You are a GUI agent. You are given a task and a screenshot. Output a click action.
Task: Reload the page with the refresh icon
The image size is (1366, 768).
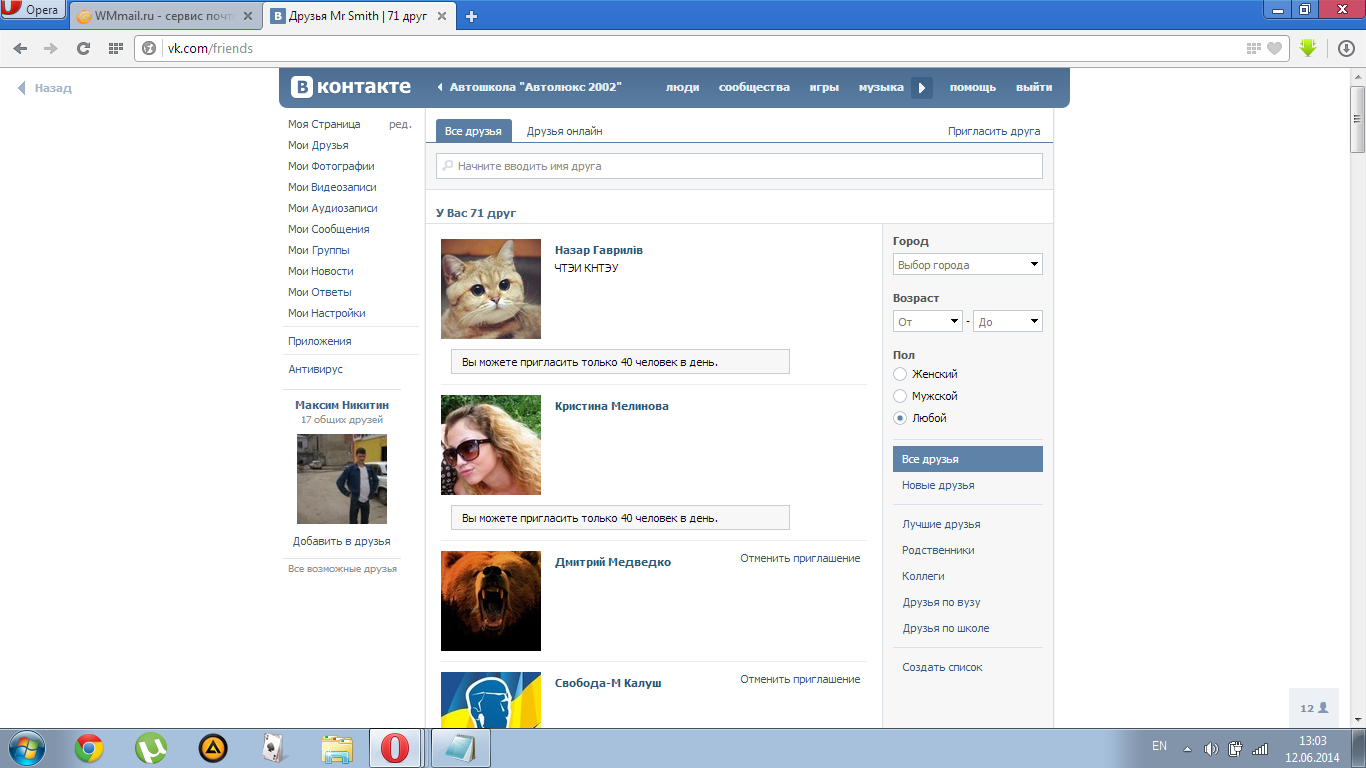83,48
